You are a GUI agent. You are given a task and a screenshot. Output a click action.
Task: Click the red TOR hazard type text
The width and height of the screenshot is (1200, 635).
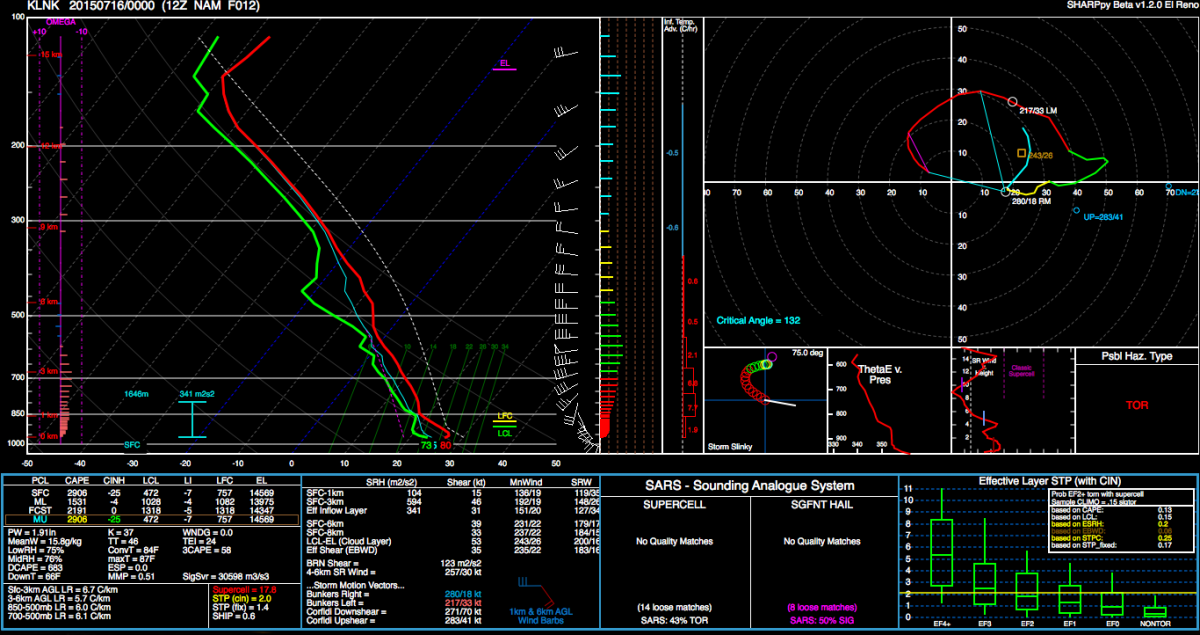[1136, 407]
